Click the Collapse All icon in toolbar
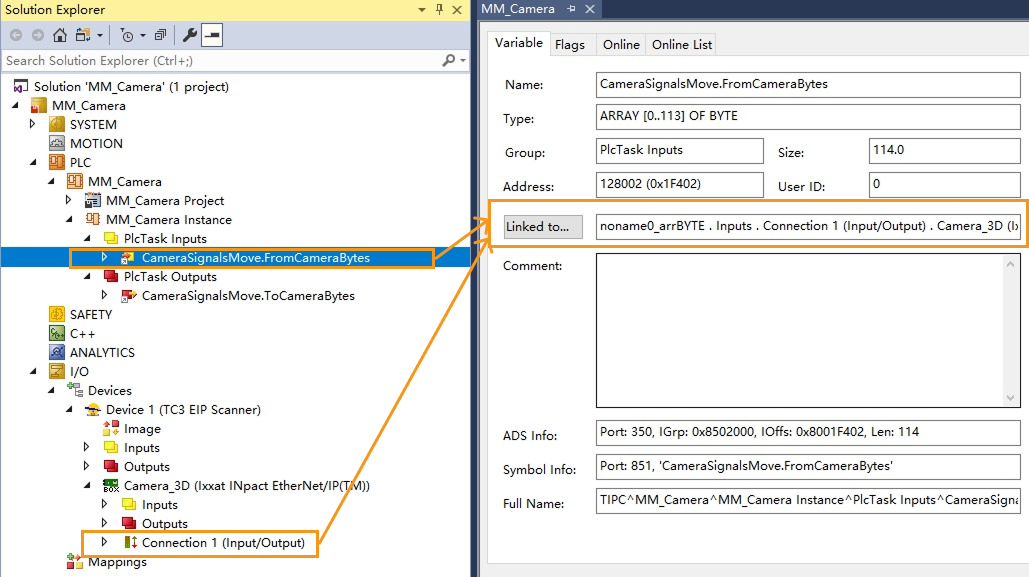This screenshot has height=577, width=1029. click(x=160, y=35)
